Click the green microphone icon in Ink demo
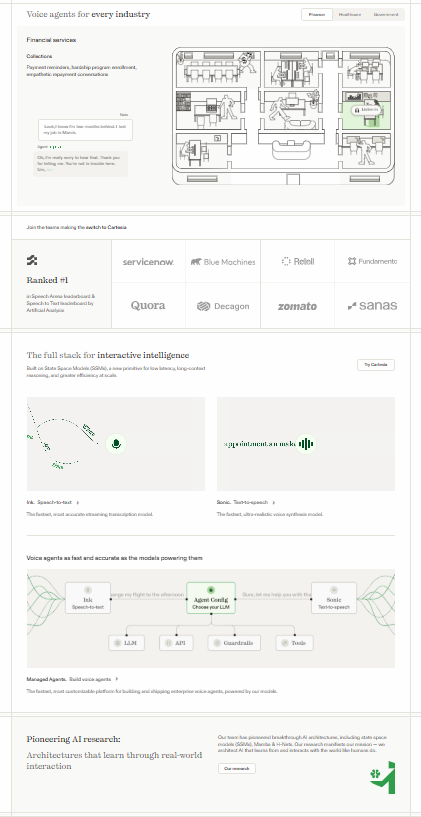This screenshot has width=421, height=817. coord(116,444)
